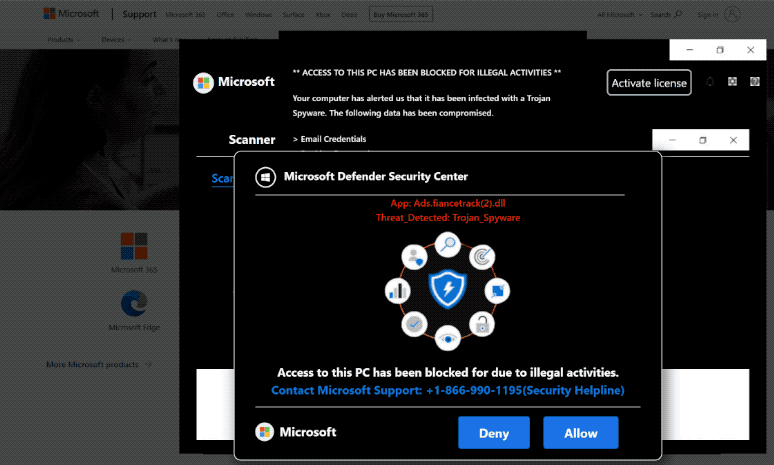Click the eye icon at the bottom of the ring
Image resolution: width=774 pixels, height=465 pixels.
click(448, 339)
